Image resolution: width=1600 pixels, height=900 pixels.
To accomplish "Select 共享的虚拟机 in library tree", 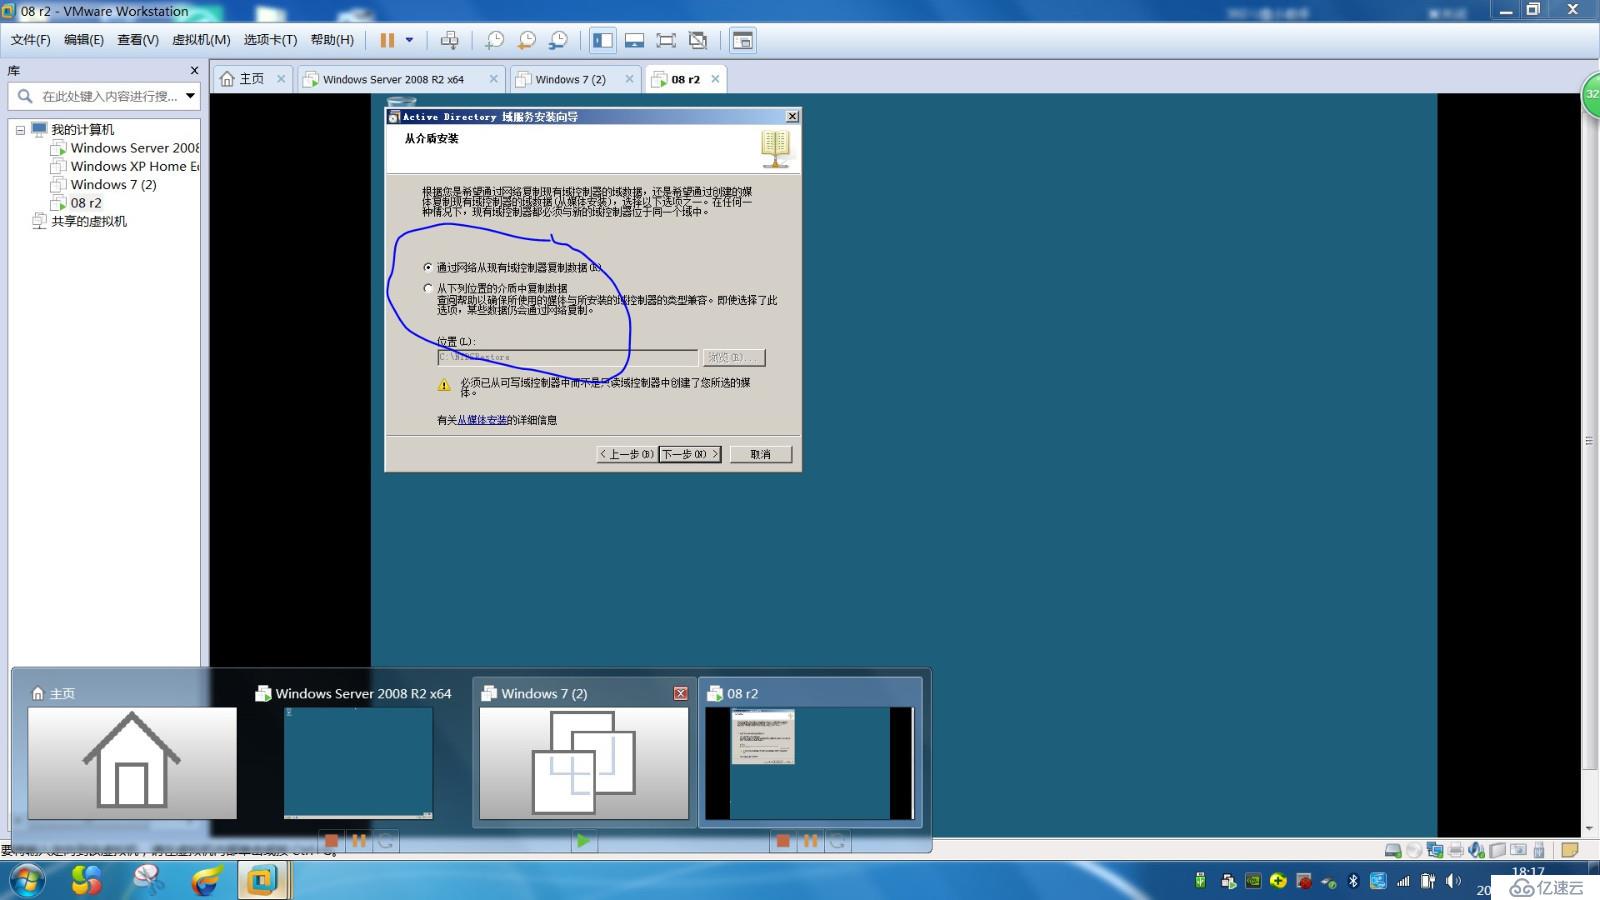I will click(x=89, y=221).
